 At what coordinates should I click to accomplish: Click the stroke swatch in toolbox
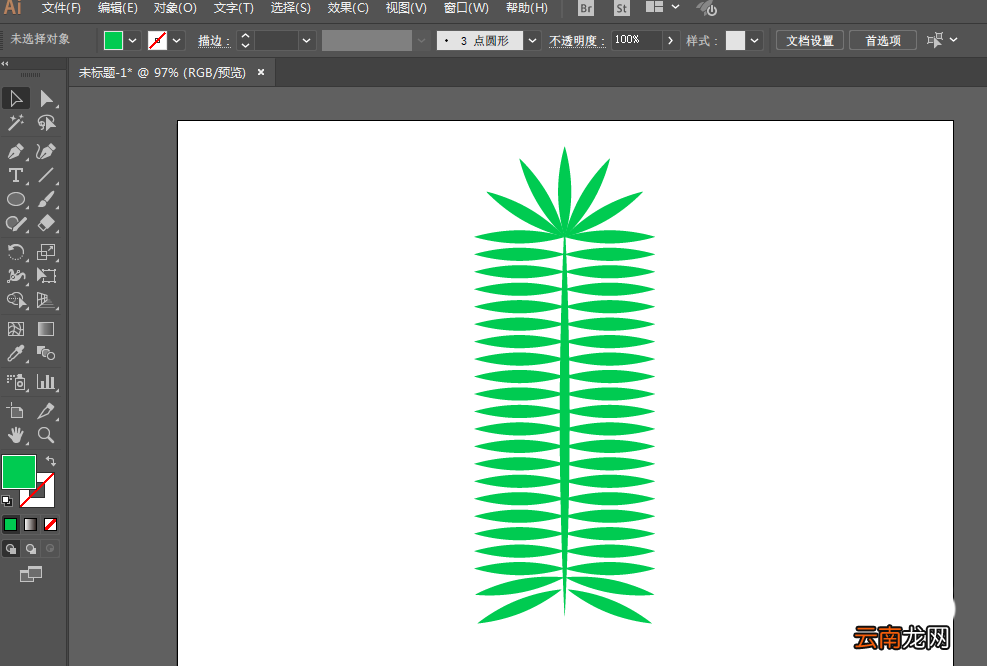coord(45,498)
